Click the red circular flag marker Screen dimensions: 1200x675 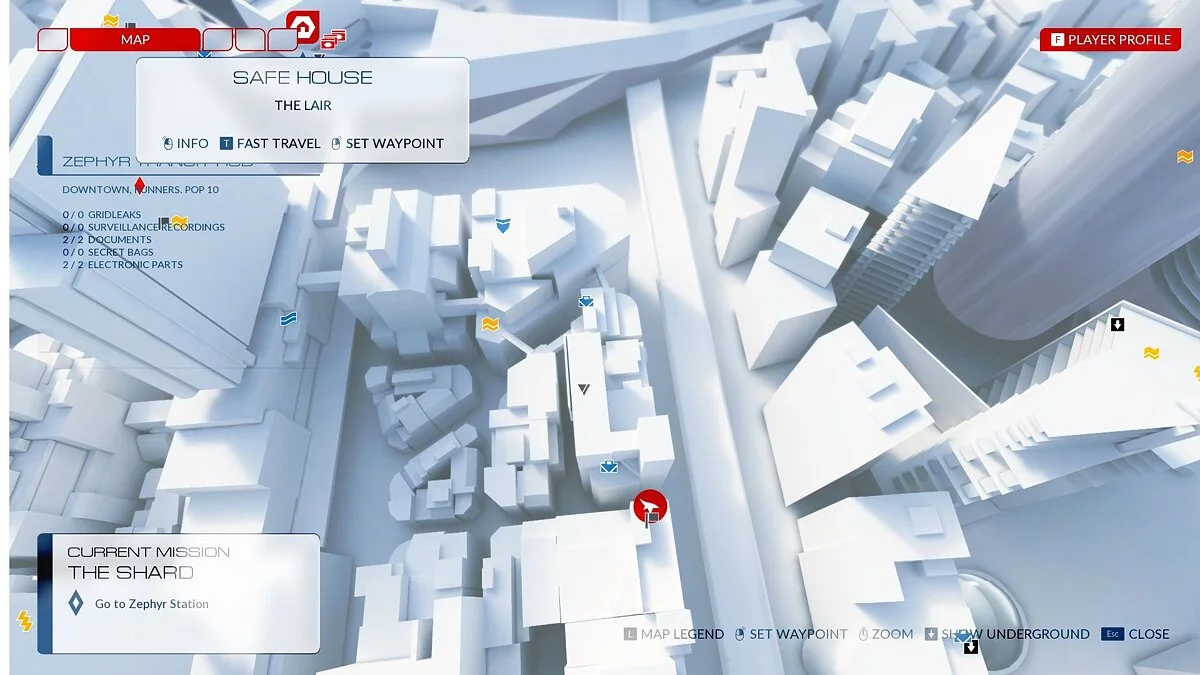tap(650, 507)
